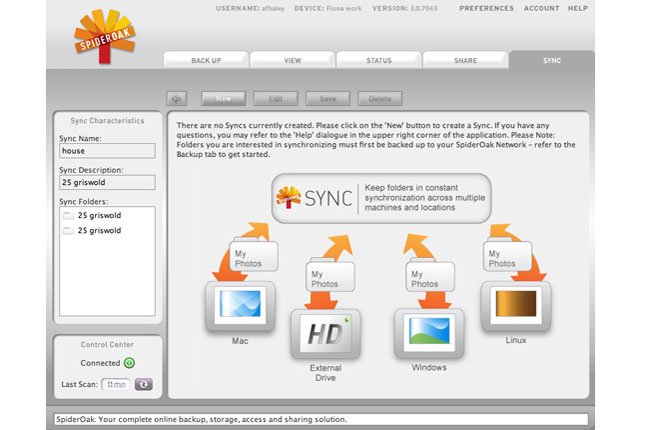This screenshot has width=650, height=430.
Task: Open the Help menu
Action: click(x=578, y=8)
